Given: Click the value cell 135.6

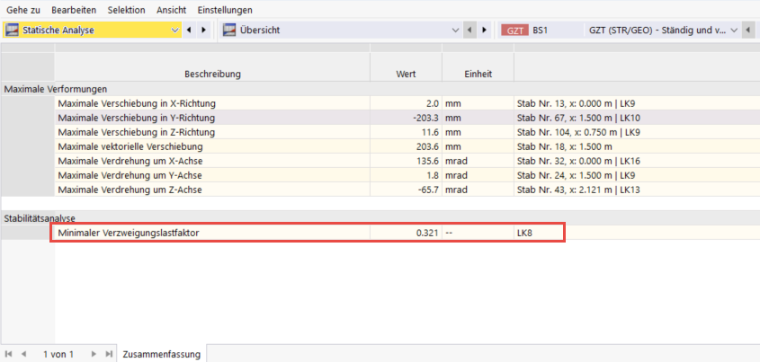Looking at the screenshot, I should 406,161.
